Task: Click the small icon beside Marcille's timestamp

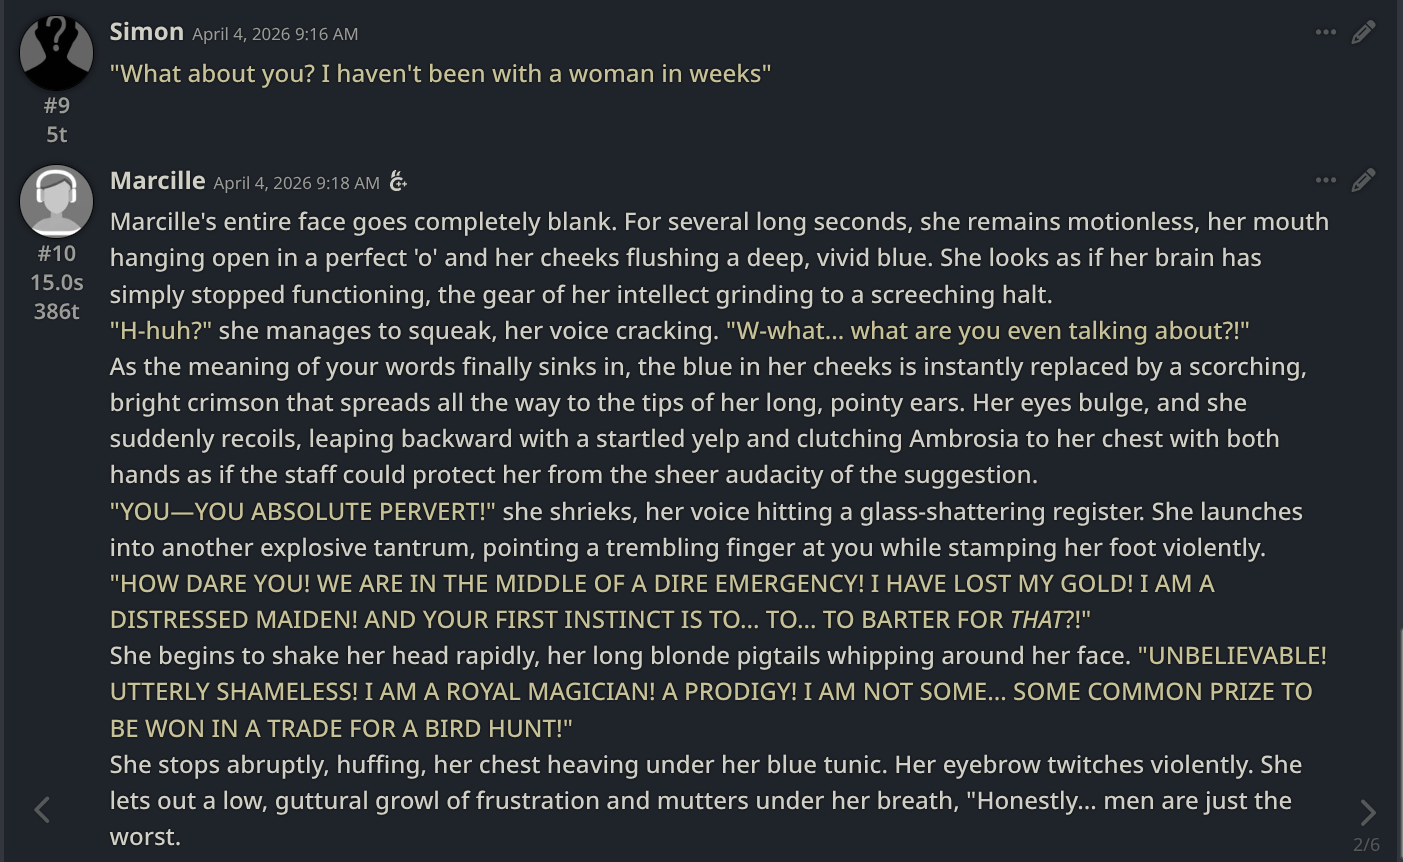Action: (398, 181)
